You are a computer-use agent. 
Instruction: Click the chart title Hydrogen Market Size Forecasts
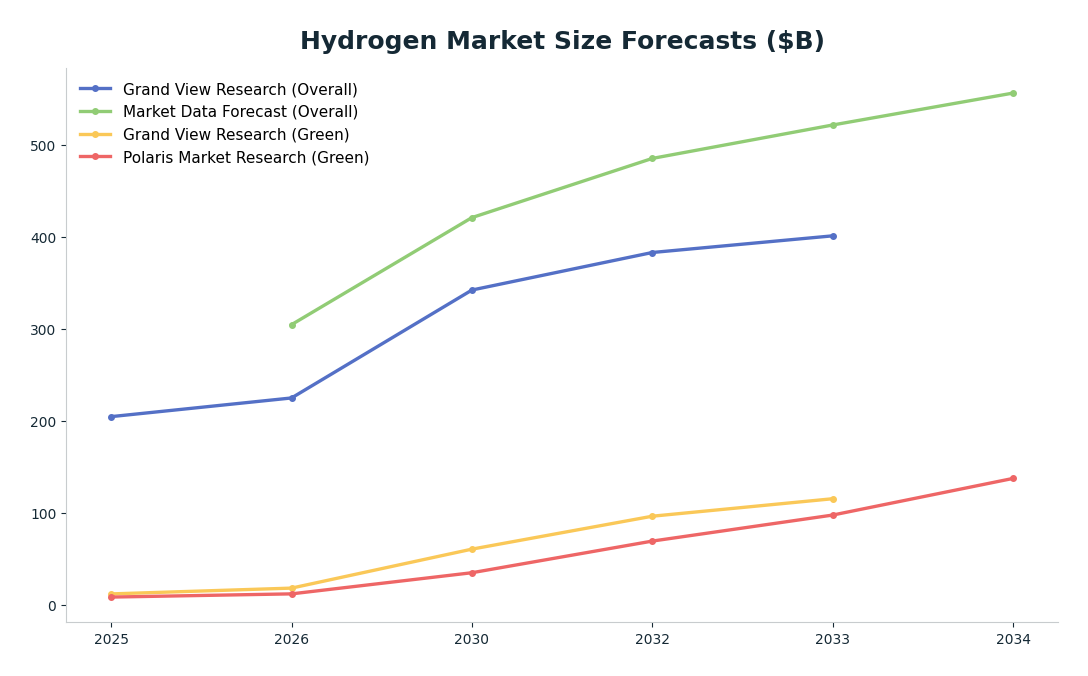[562, 41]
